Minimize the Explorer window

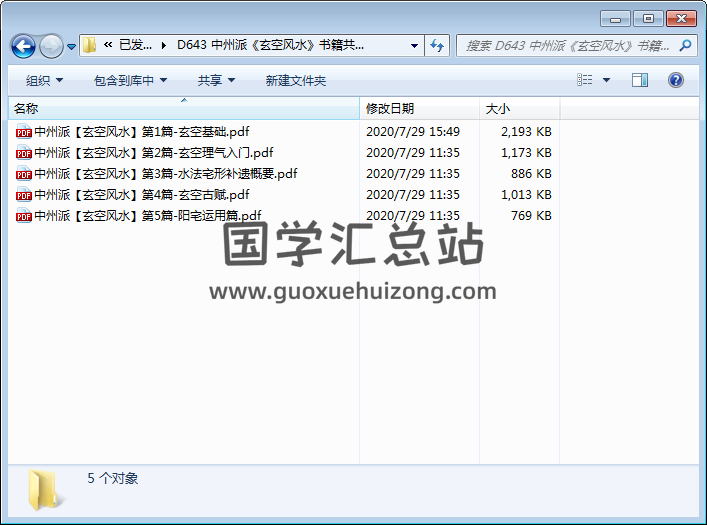[x=615, y=19]
